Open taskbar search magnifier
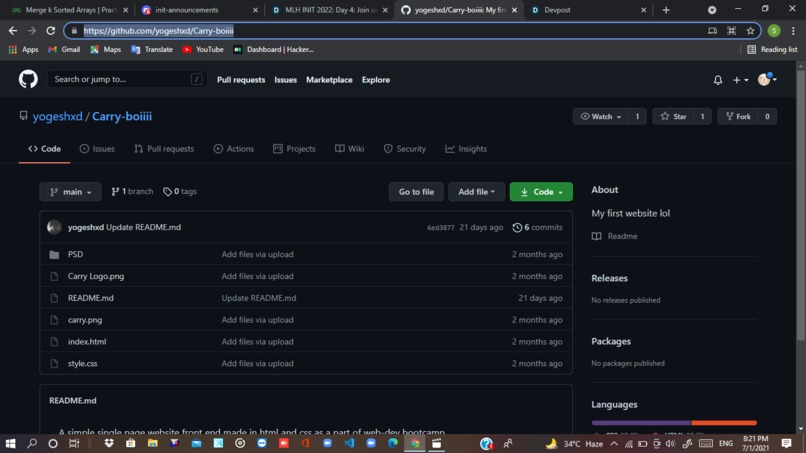Image resolution: width=806 pixels, height=453 pixels. [32, 443]
